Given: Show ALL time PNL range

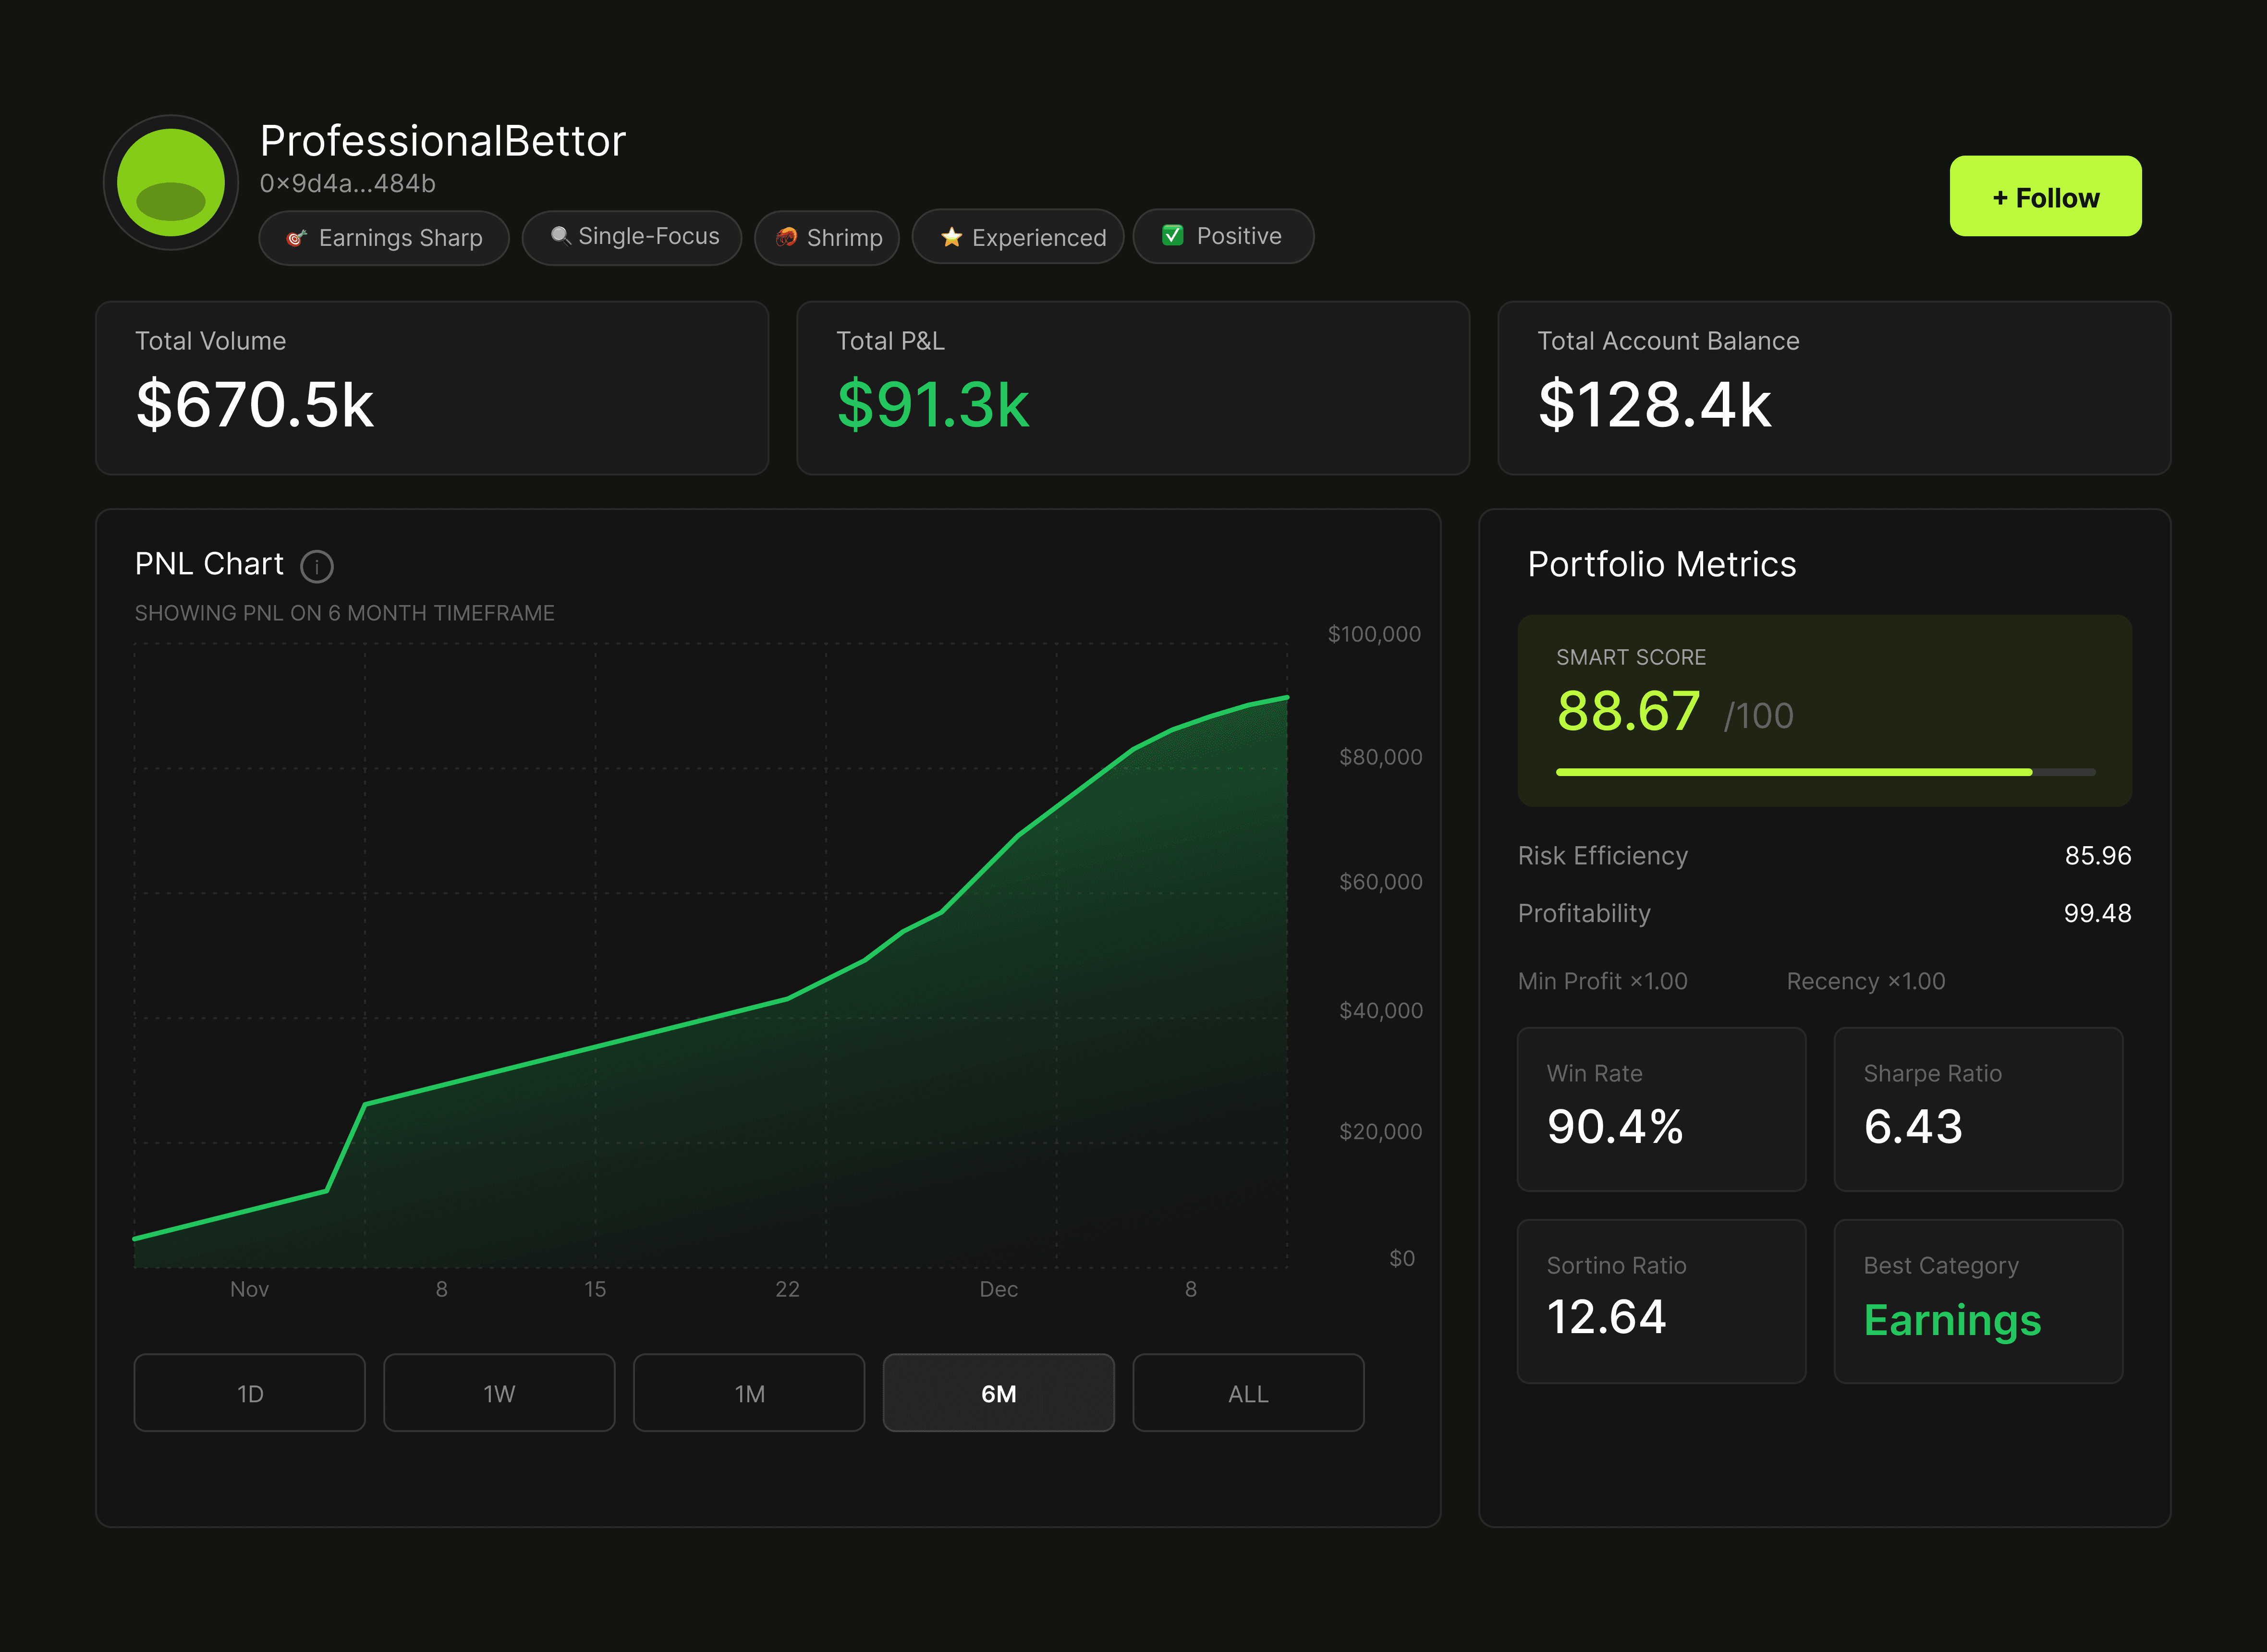Looking at the screenshot, I should (1248, 1392).
